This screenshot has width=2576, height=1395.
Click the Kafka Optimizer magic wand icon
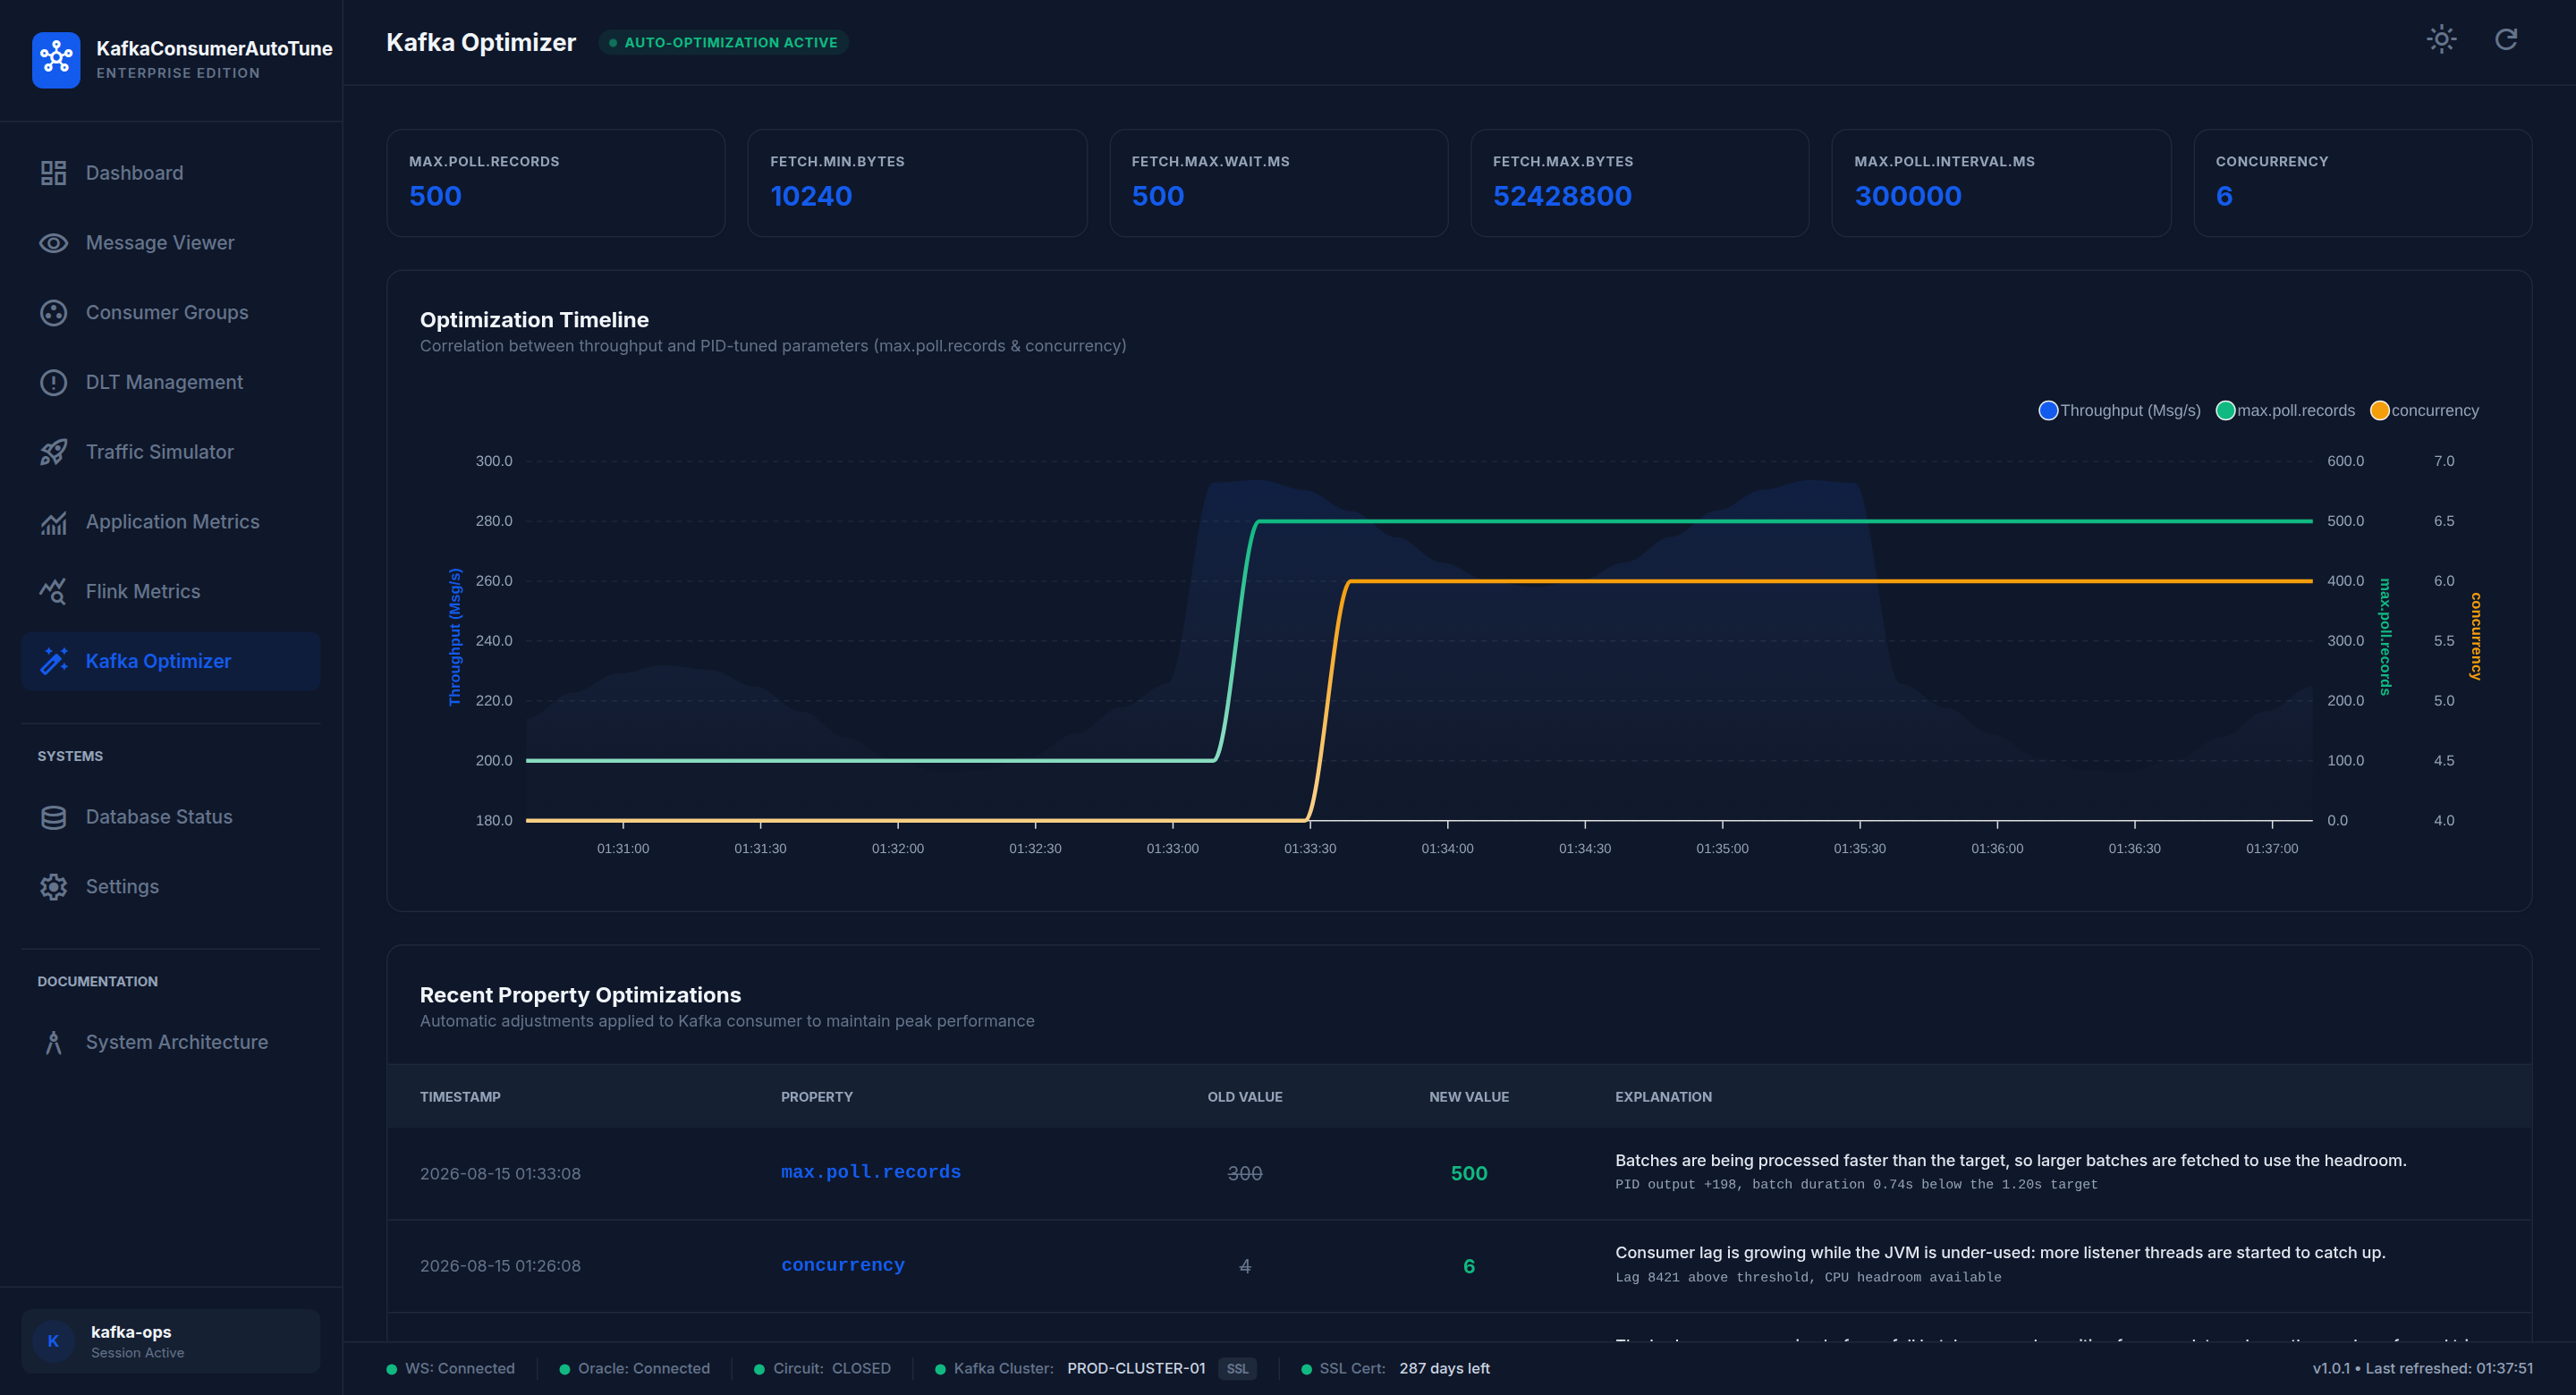click(53, 661)
